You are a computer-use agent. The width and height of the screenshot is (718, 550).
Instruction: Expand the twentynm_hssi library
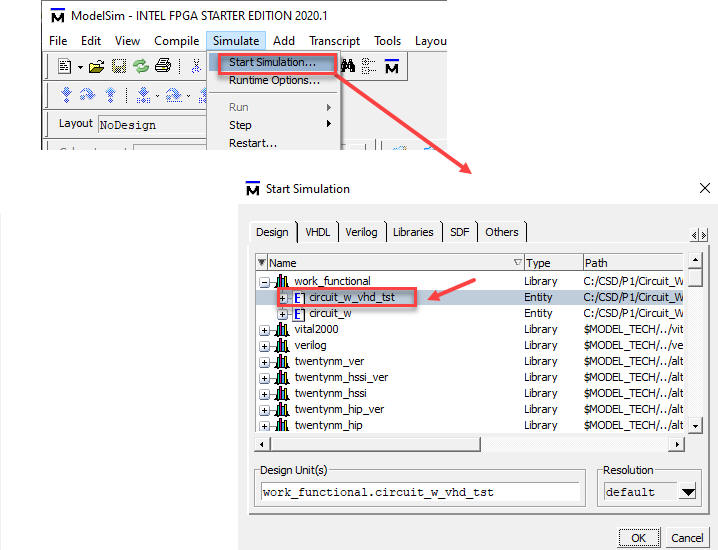[x=264, y=394]
